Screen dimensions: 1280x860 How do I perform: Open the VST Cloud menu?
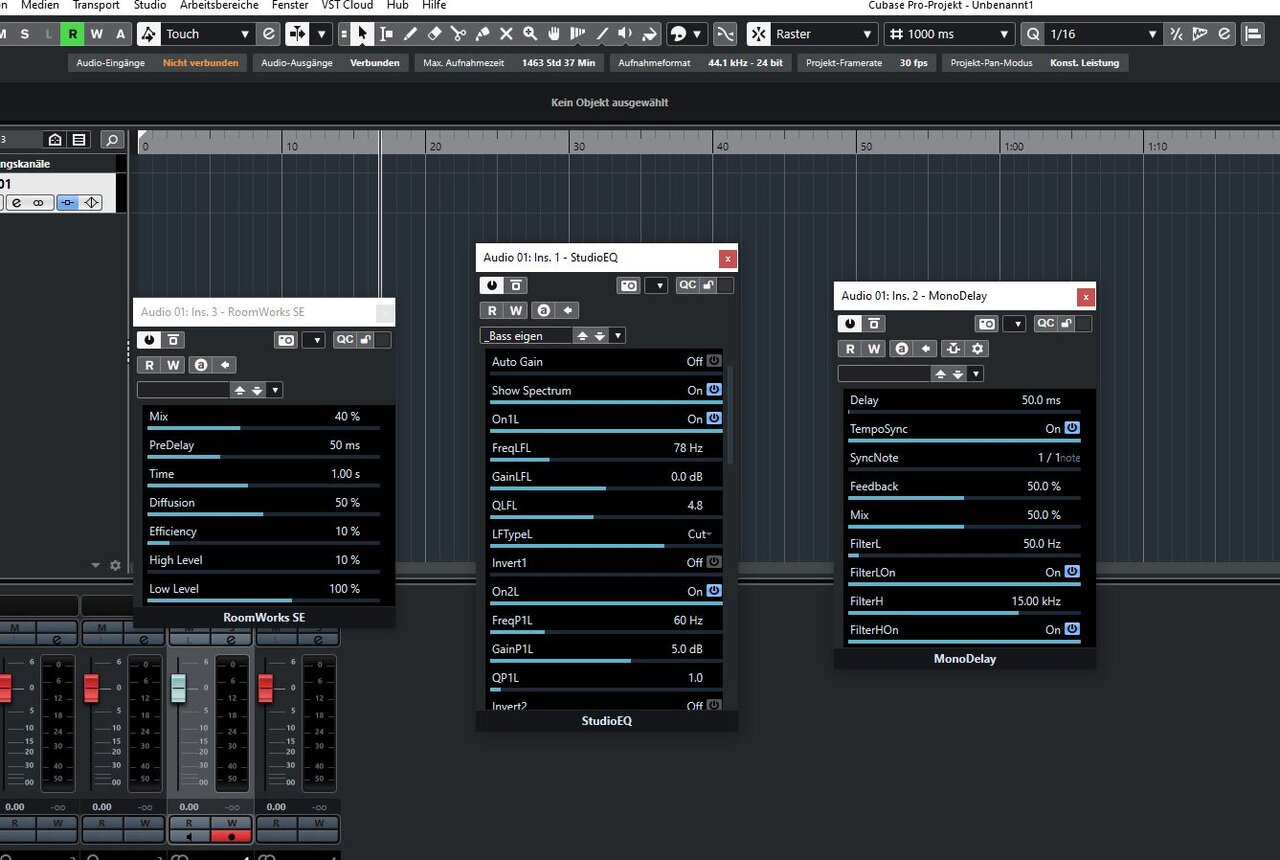347,6
